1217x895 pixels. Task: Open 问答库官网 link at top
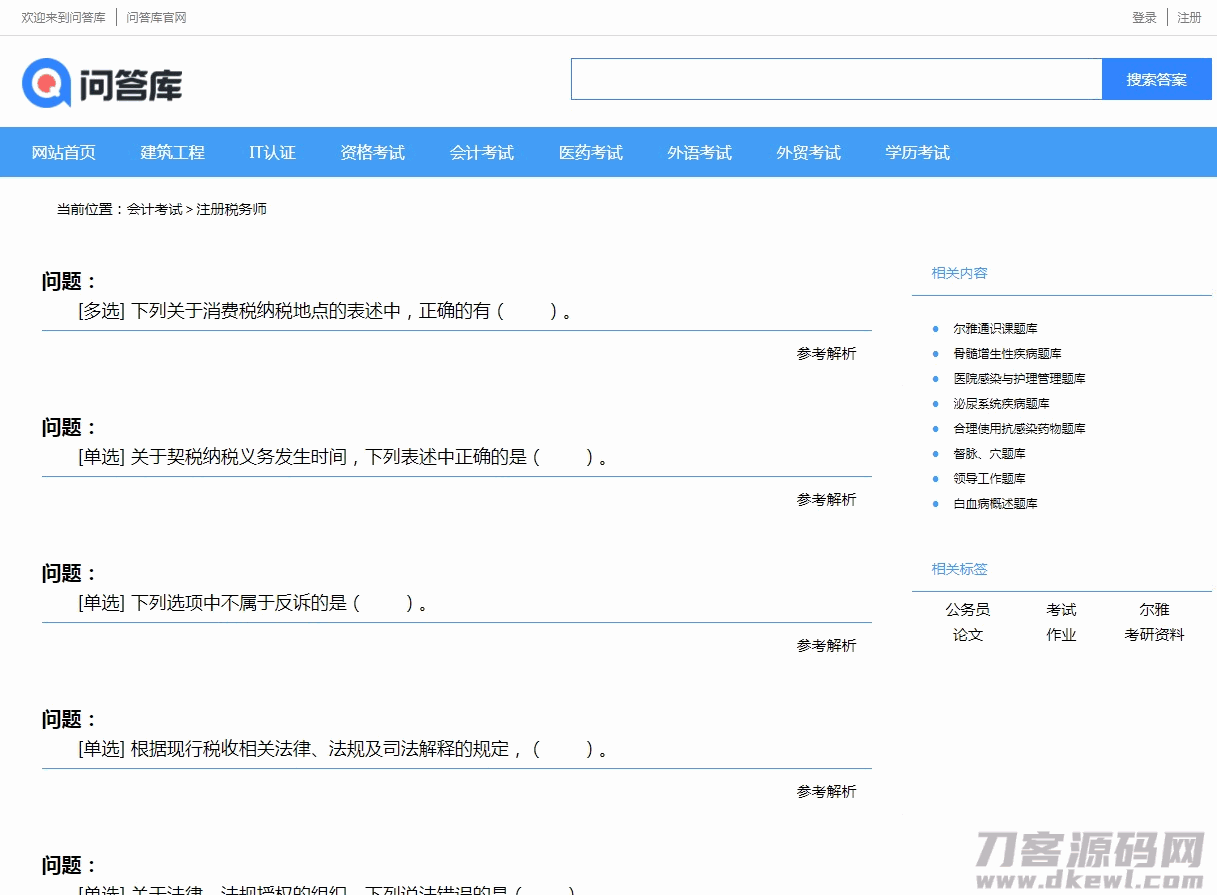coord(156,18)
